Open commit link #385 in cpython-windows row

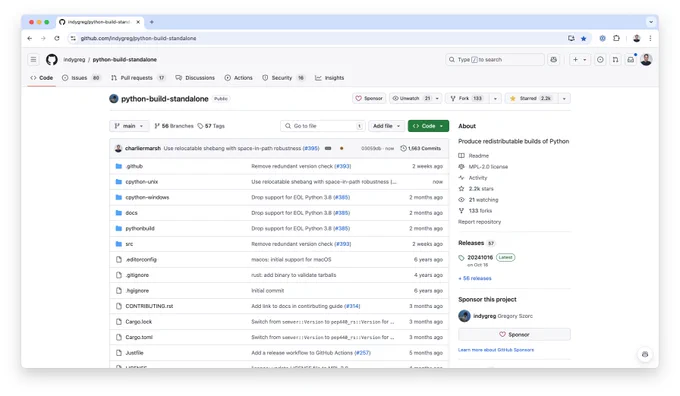342,197
